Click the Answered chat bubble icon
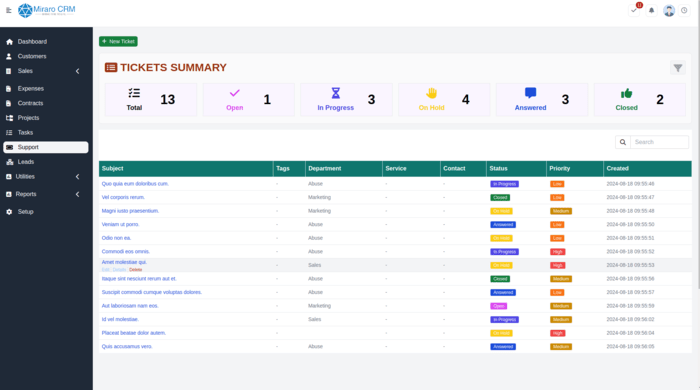700x390 pixels. pyautogui.click(x=530, y=93)
